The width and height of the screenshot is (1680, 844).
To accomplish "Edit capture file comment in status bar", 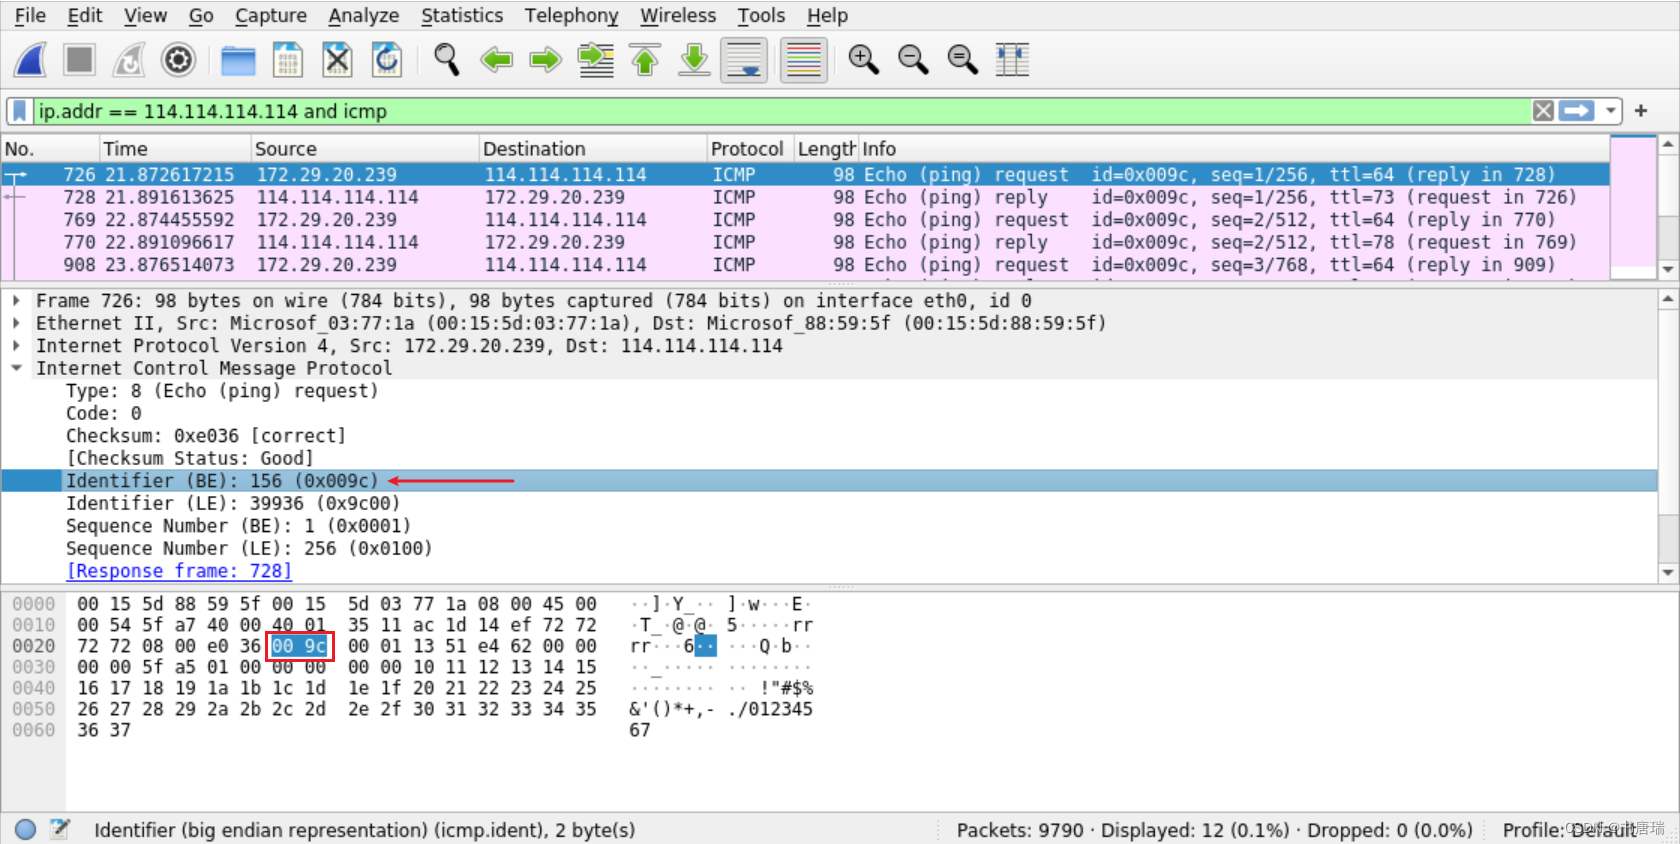I will (60, 829).
